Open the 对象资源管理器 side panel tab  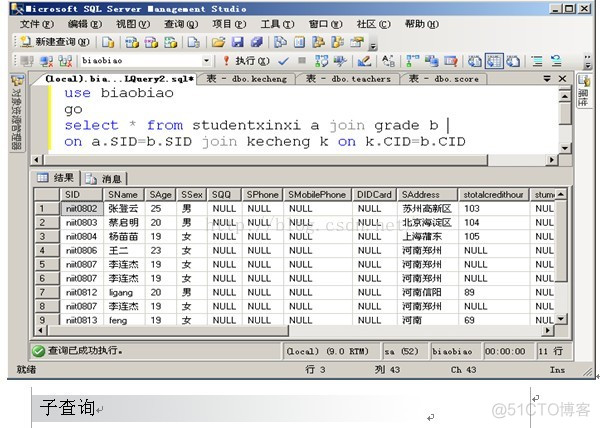click(17, 113)
